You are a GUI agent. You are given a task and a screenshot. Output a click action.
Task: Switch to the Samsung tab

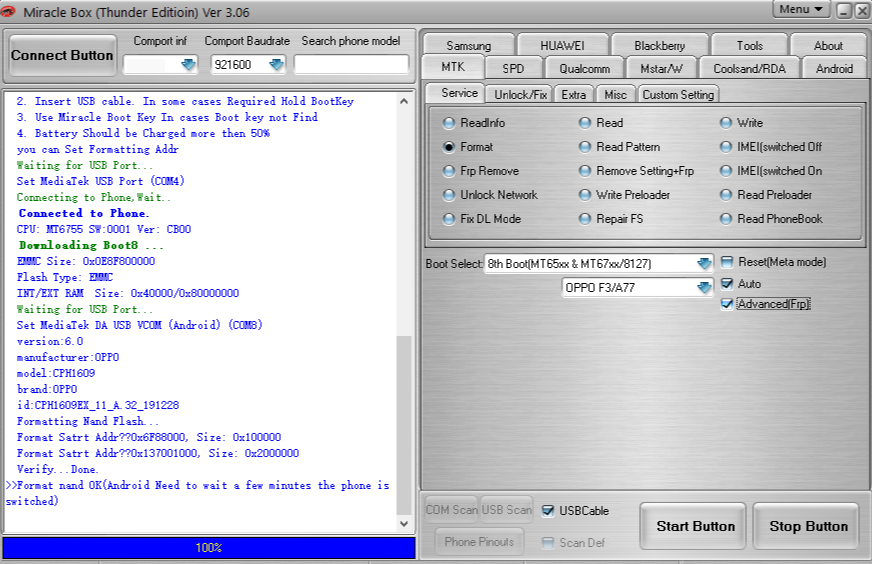(x=468, y=46)
